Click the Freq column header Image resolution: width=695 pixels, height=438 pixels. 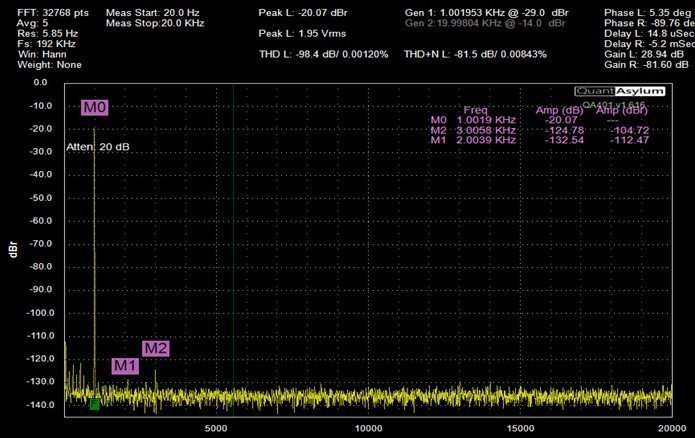coord(476,110)
